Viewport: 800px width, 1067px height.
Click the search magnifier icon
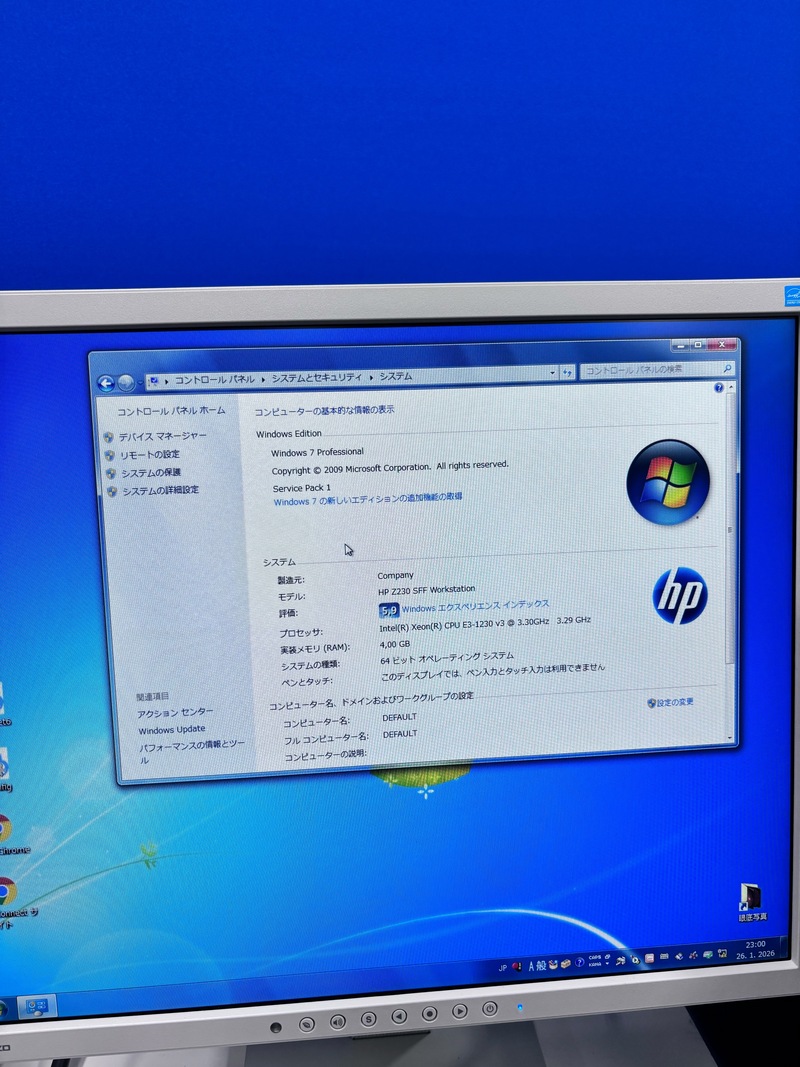pos(727,369)
